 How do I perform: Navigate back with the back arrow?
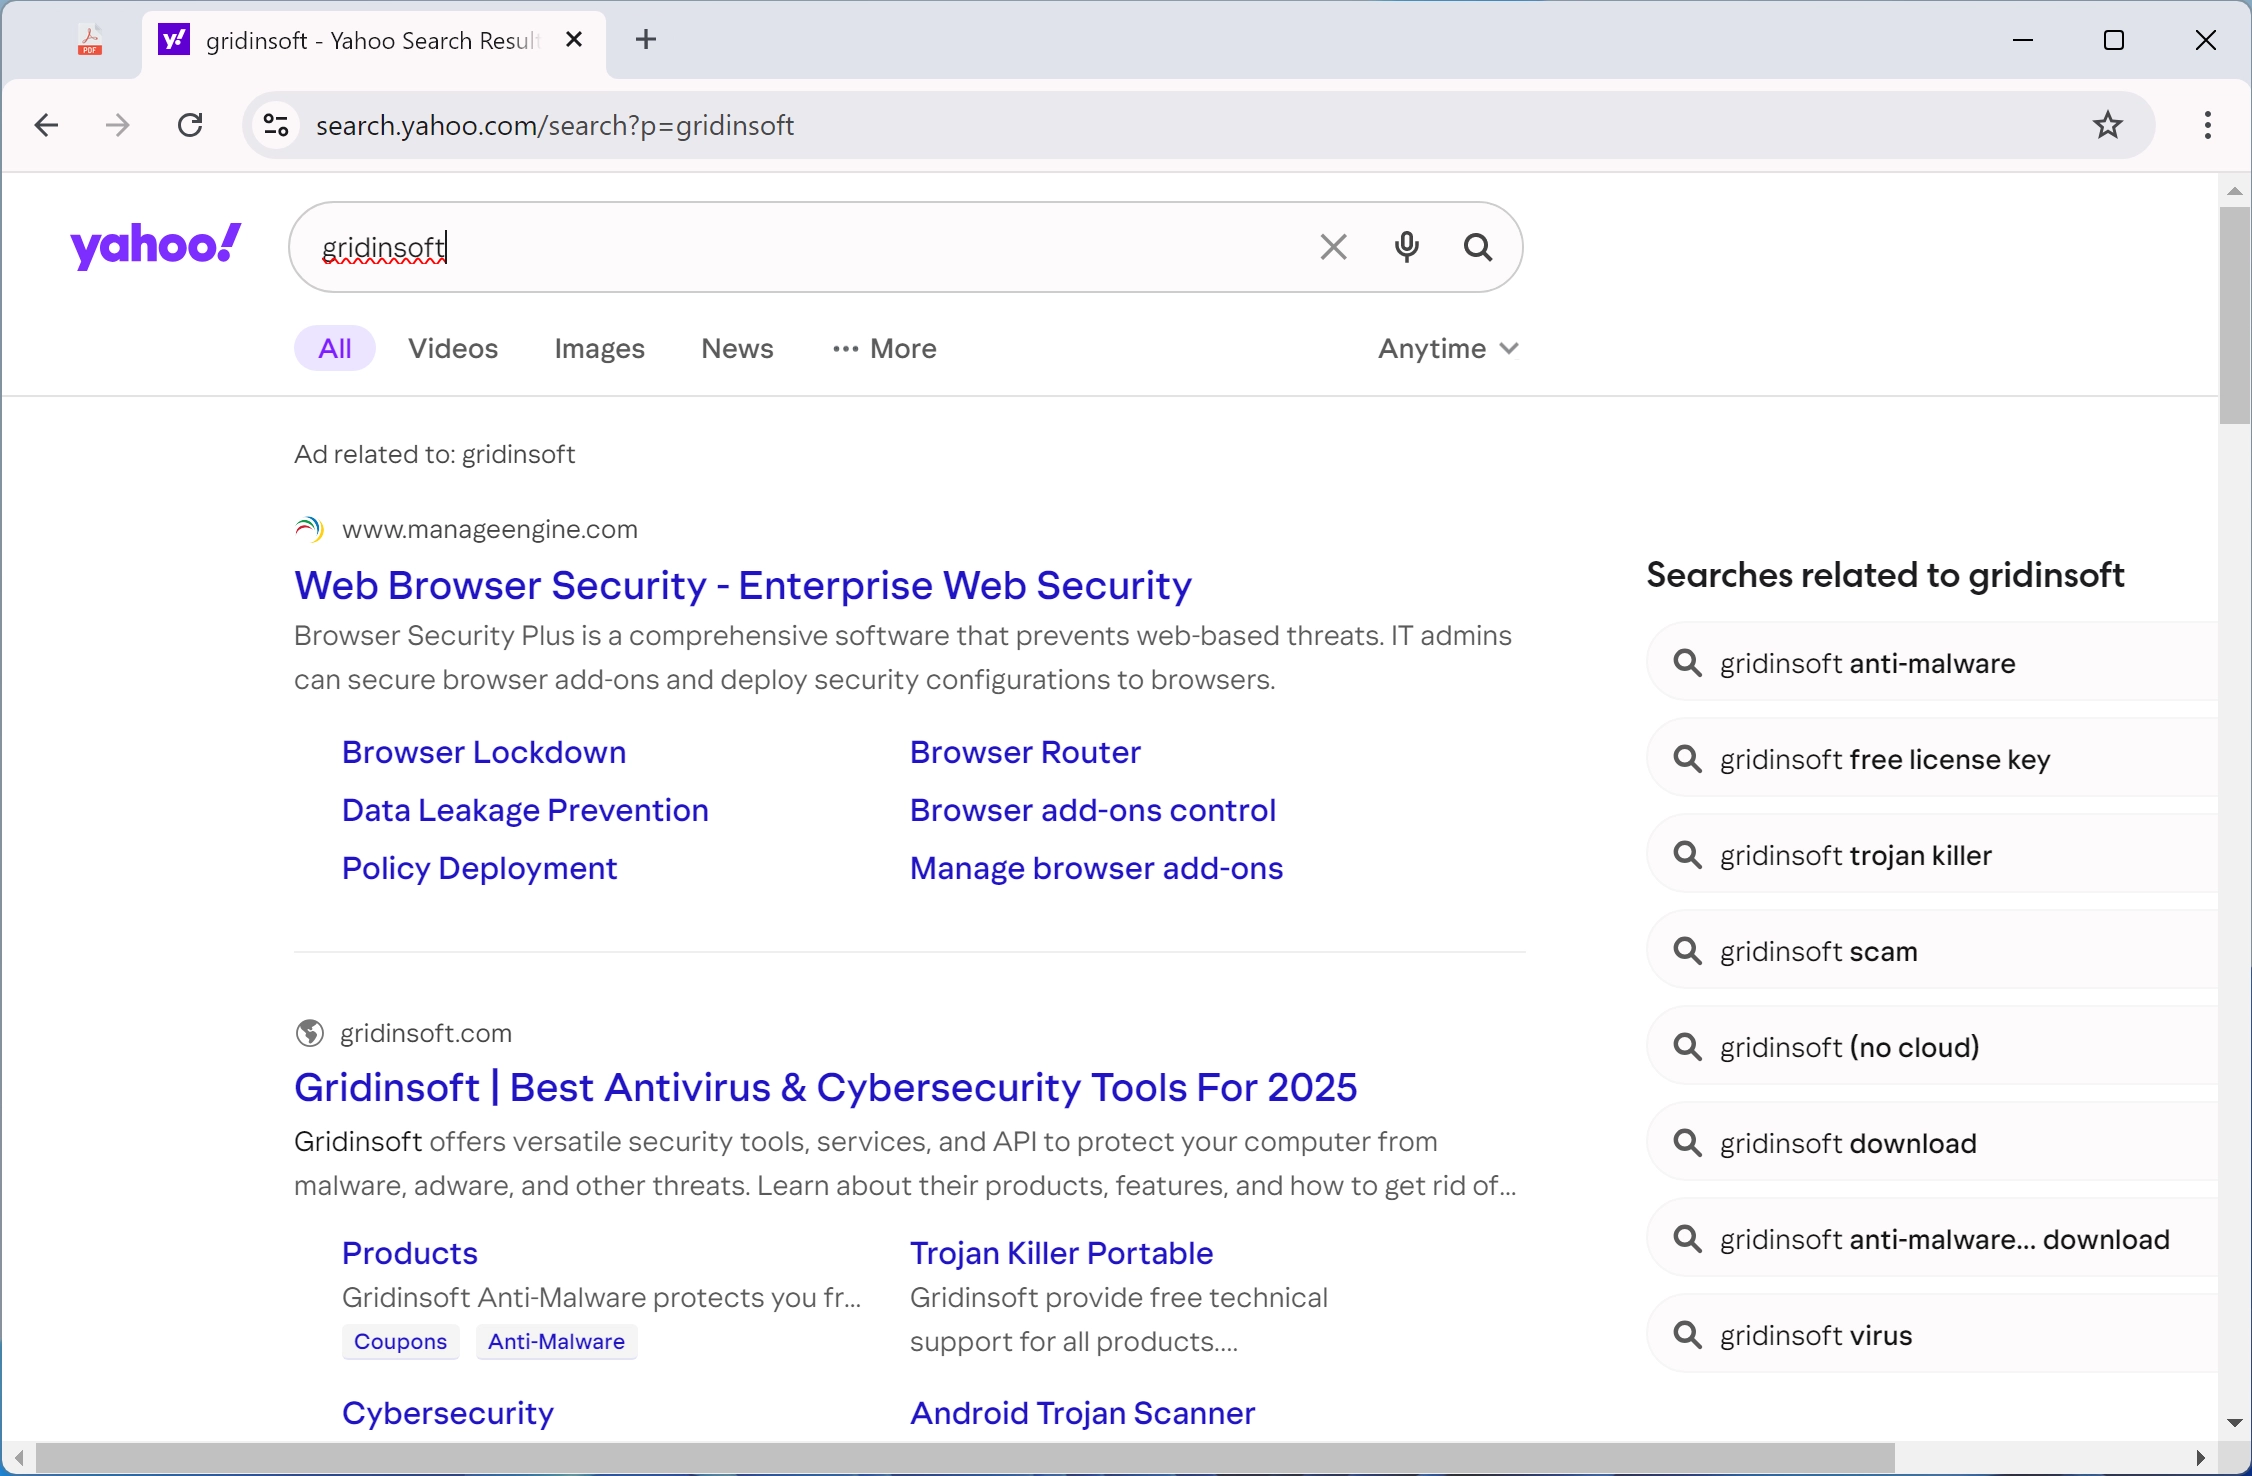click(45, 124)
